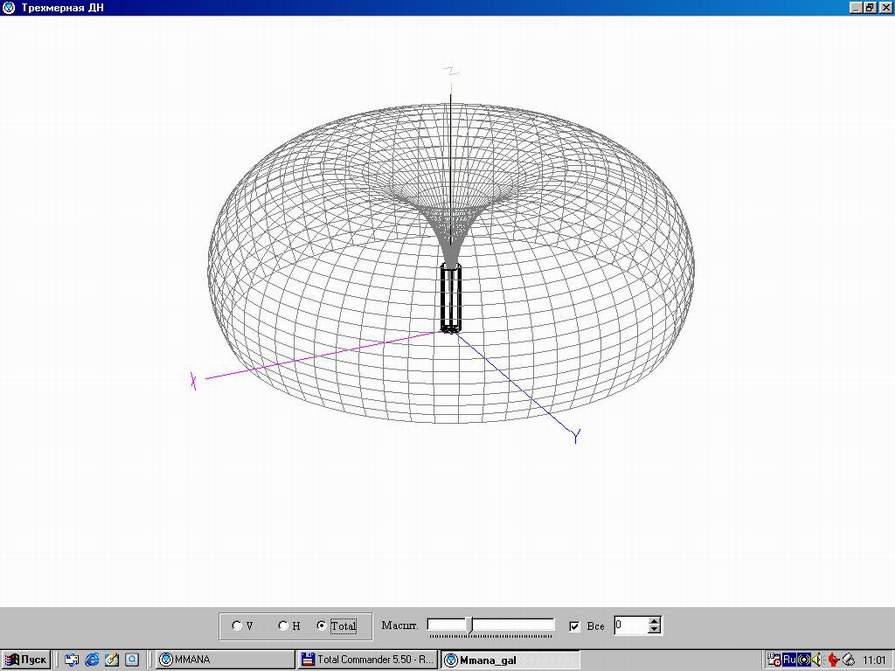Click the Ru language indicator in tray

tap(789, 660)
